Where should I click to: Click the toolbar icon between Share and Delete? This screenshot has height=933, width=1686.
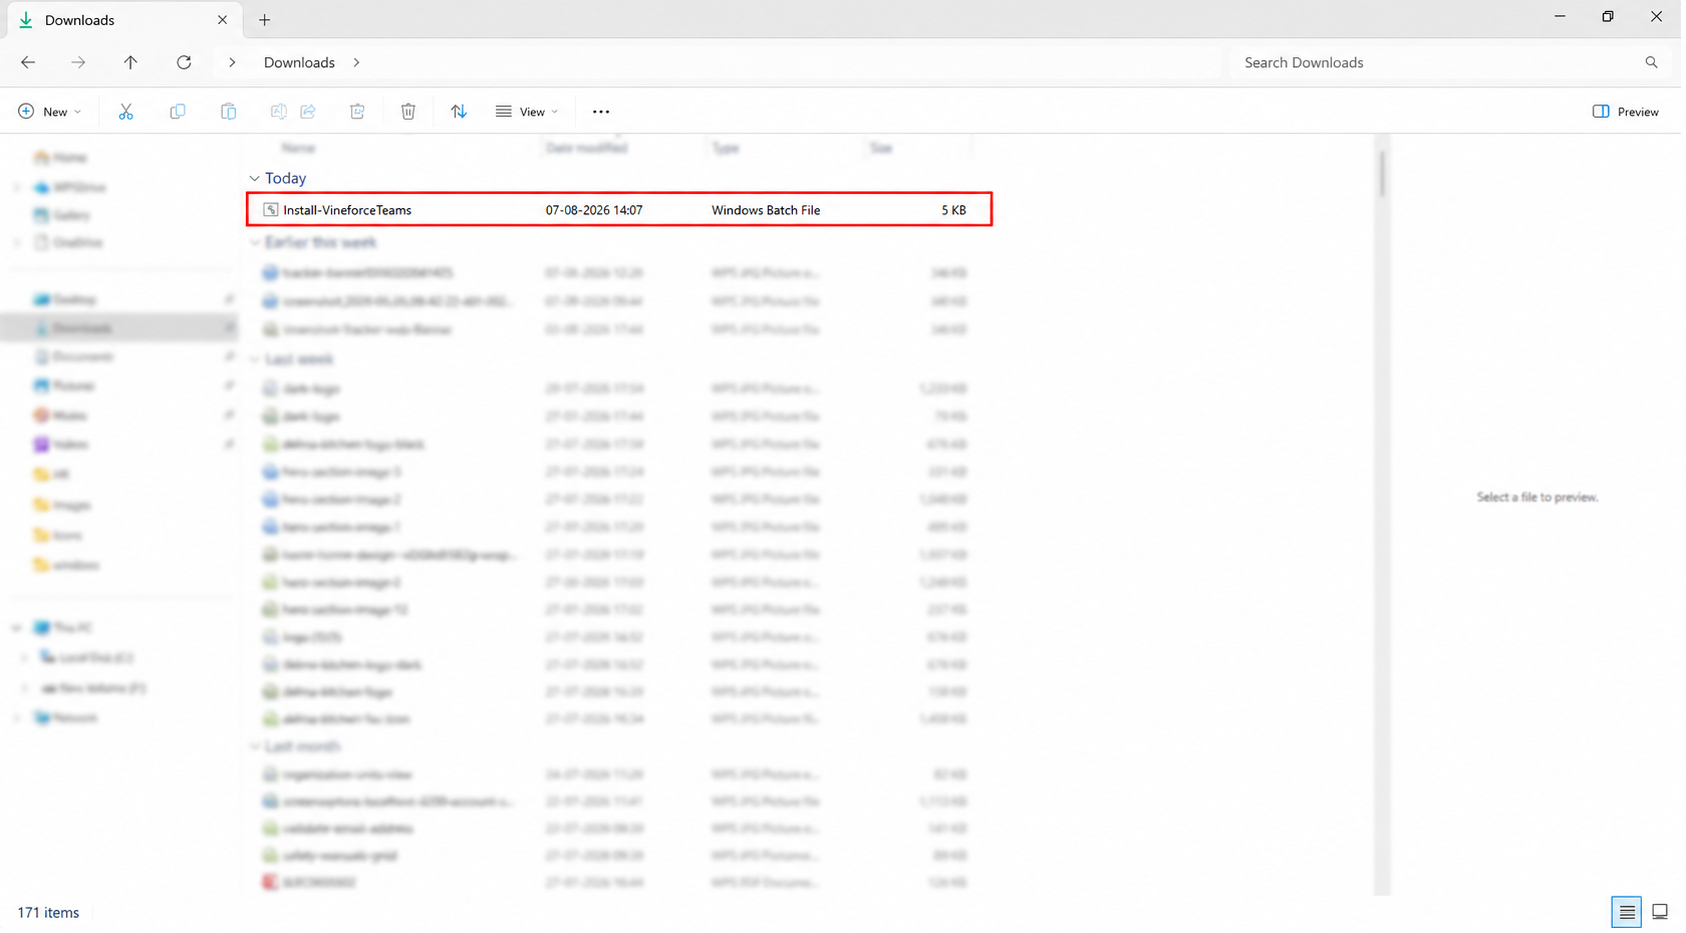tap(357, 112)
